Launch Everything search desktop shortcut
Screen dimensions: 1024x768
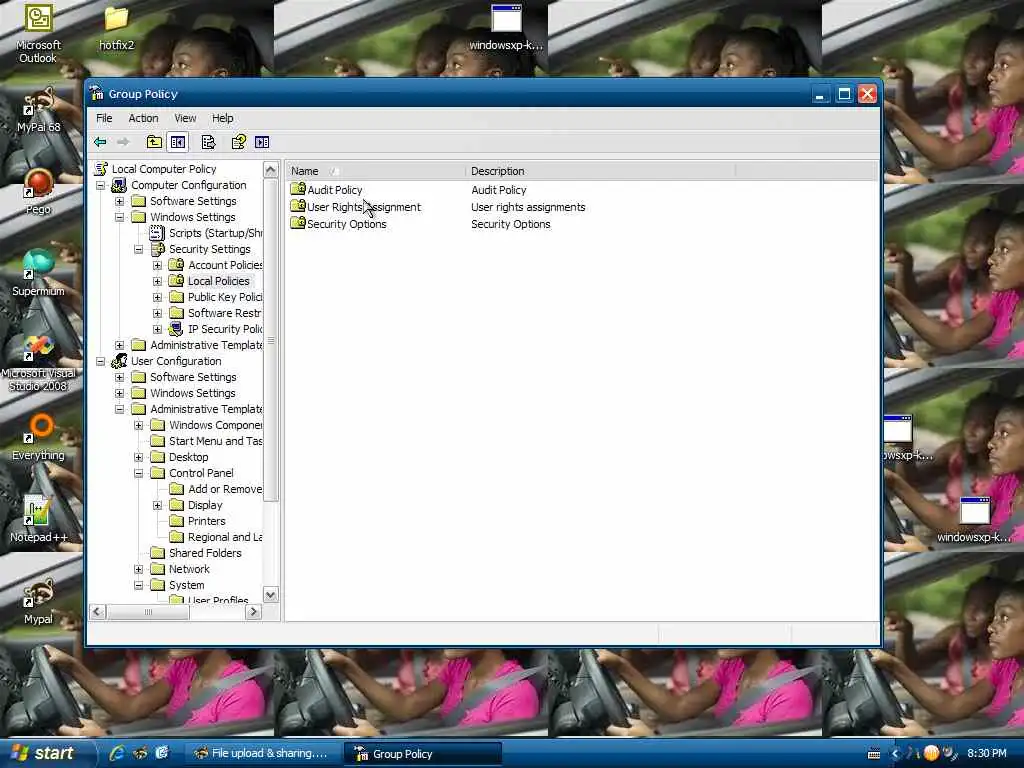coord(38,438)
